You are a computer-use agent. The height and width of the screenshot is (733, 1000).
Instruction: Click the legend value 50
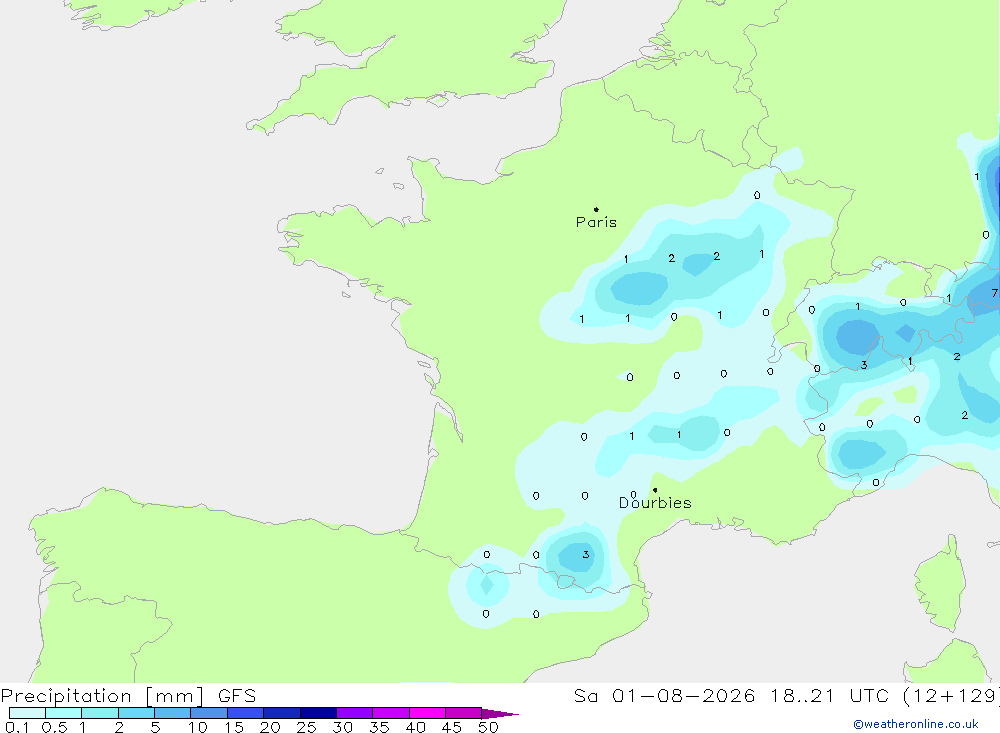(488, 727)
